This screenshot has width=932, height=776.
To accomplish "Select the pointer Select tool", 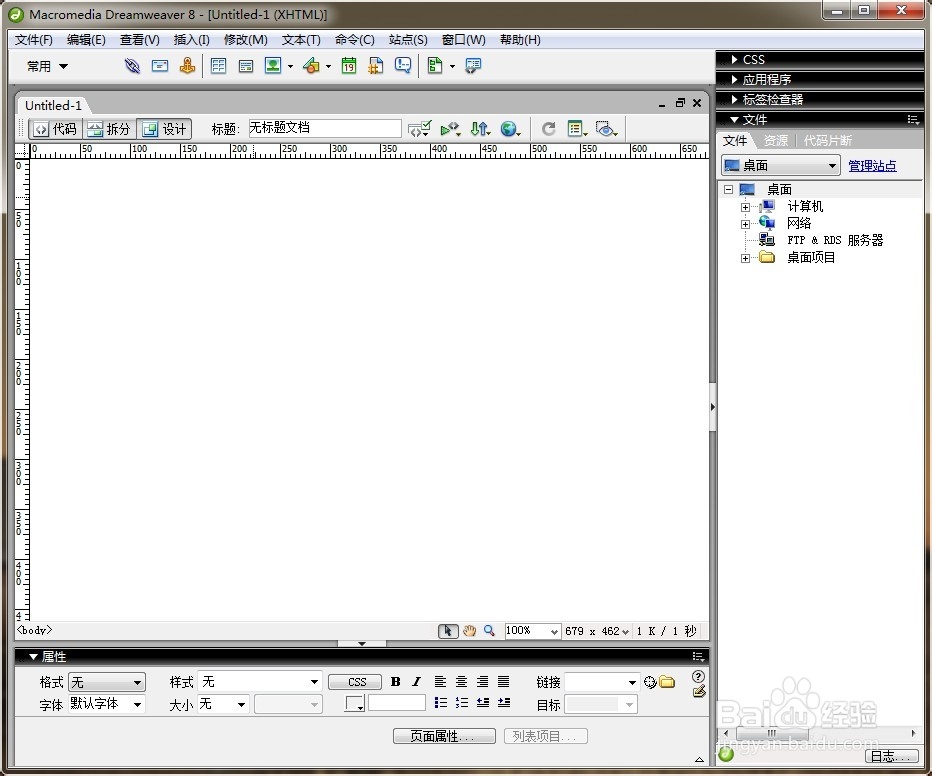I will tap(448, 631).
